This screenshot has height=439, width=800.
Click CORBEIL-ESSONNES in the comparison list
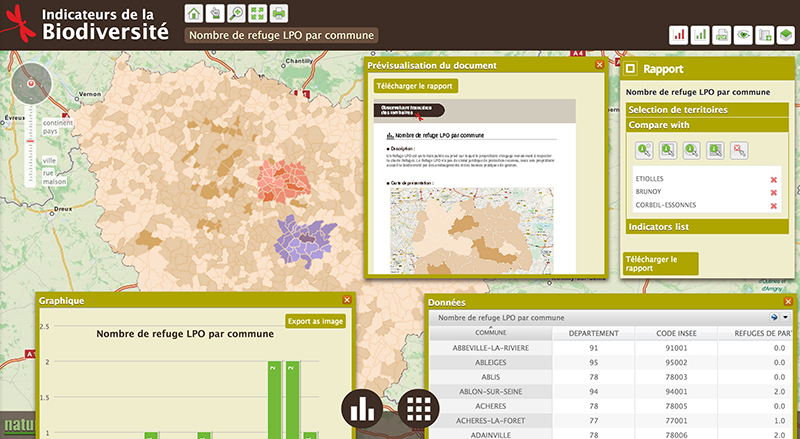pyautogui.click(x=665, y=205)
